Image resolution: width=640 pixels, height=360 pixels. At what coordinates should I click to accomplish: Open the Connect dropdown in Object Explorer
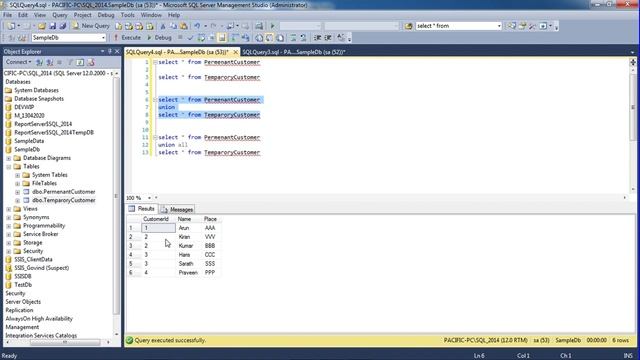(x=18, y=62)
